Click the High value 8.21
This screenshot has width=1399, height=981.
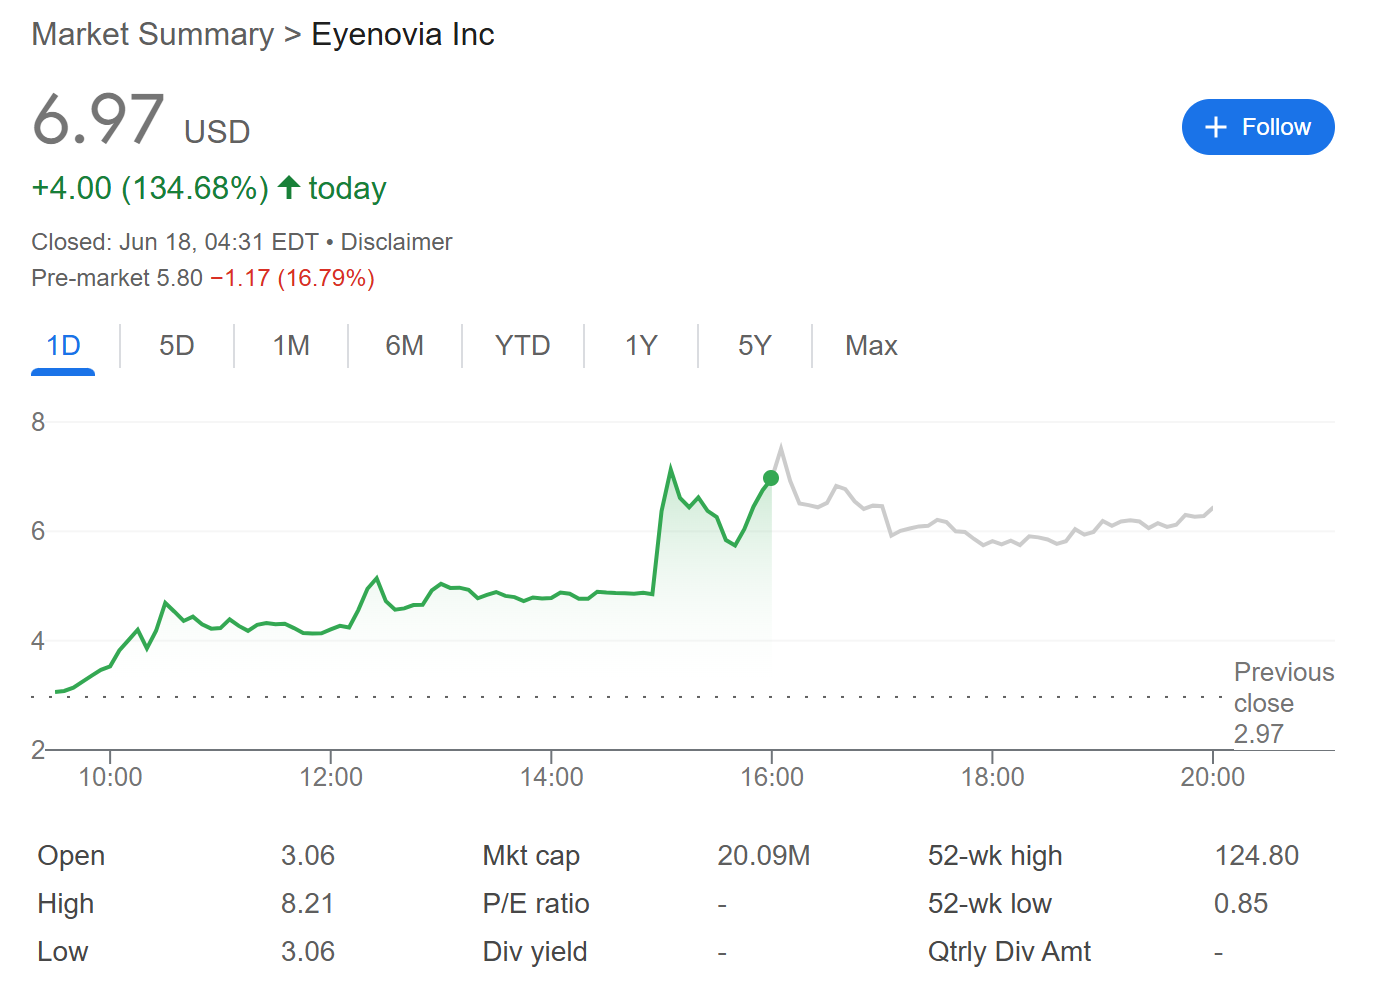tap(308, 904)
